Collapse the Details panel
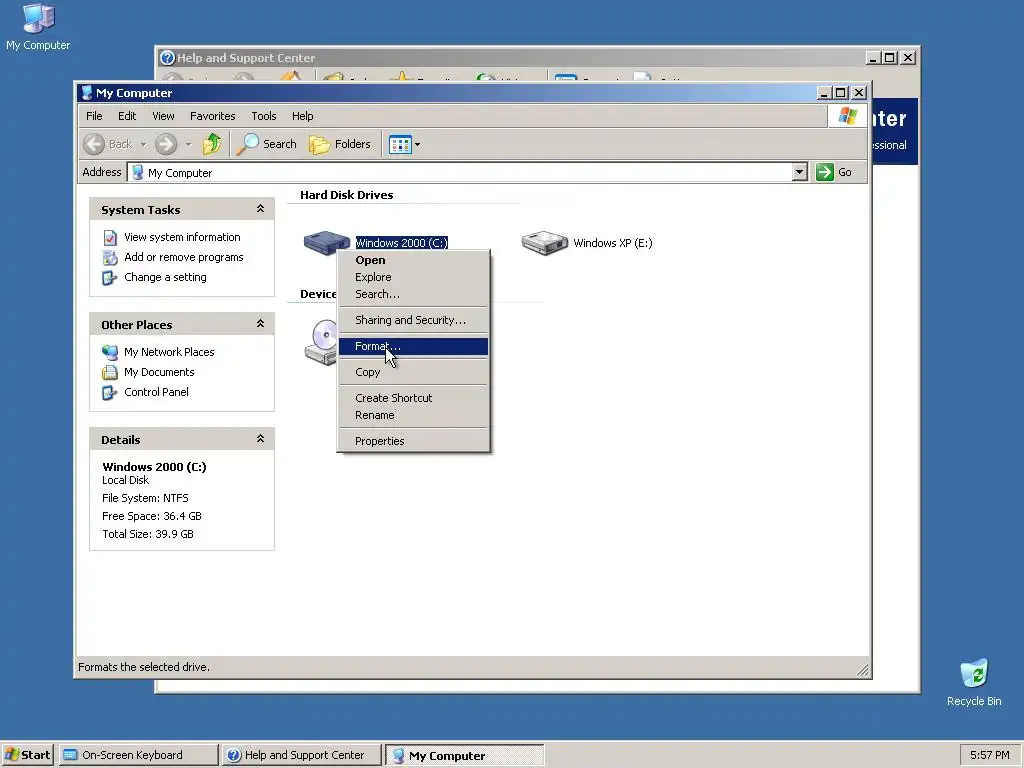Image resolution: width=1024 pixels, height=768 pixels. 260,439
